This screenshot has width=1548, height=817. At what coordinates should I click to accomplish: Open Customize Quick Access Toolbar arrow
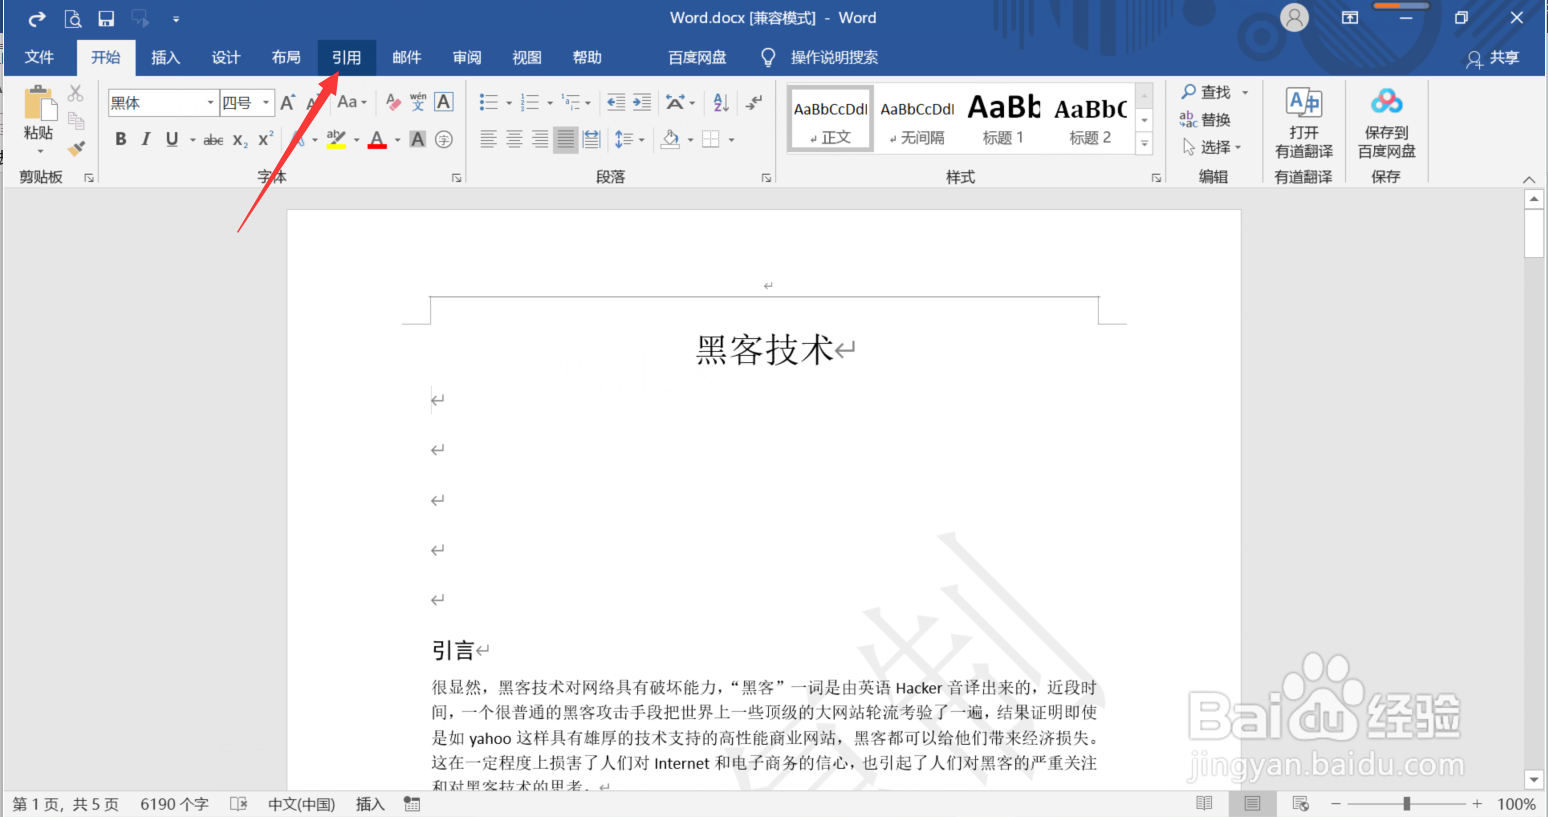pos(176,19)
